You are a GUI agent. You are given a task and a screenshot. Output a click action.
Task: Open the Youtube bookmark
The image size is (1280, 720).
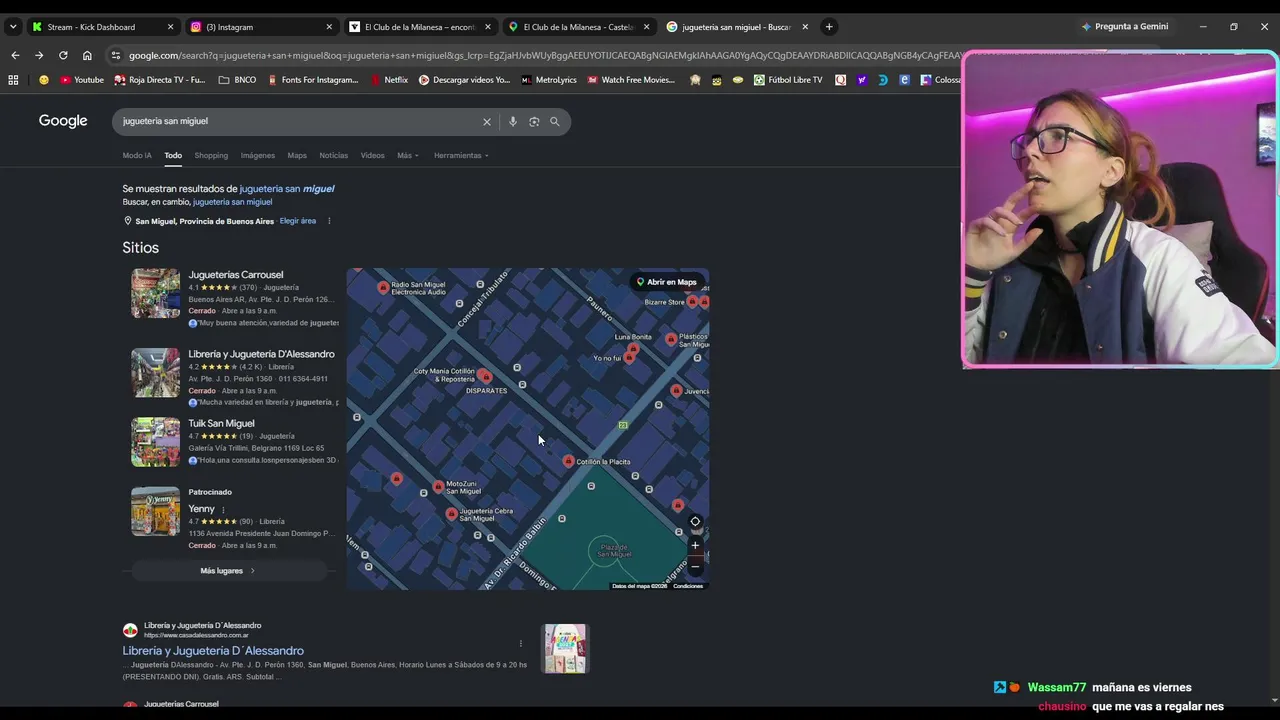tap(82, 80)
